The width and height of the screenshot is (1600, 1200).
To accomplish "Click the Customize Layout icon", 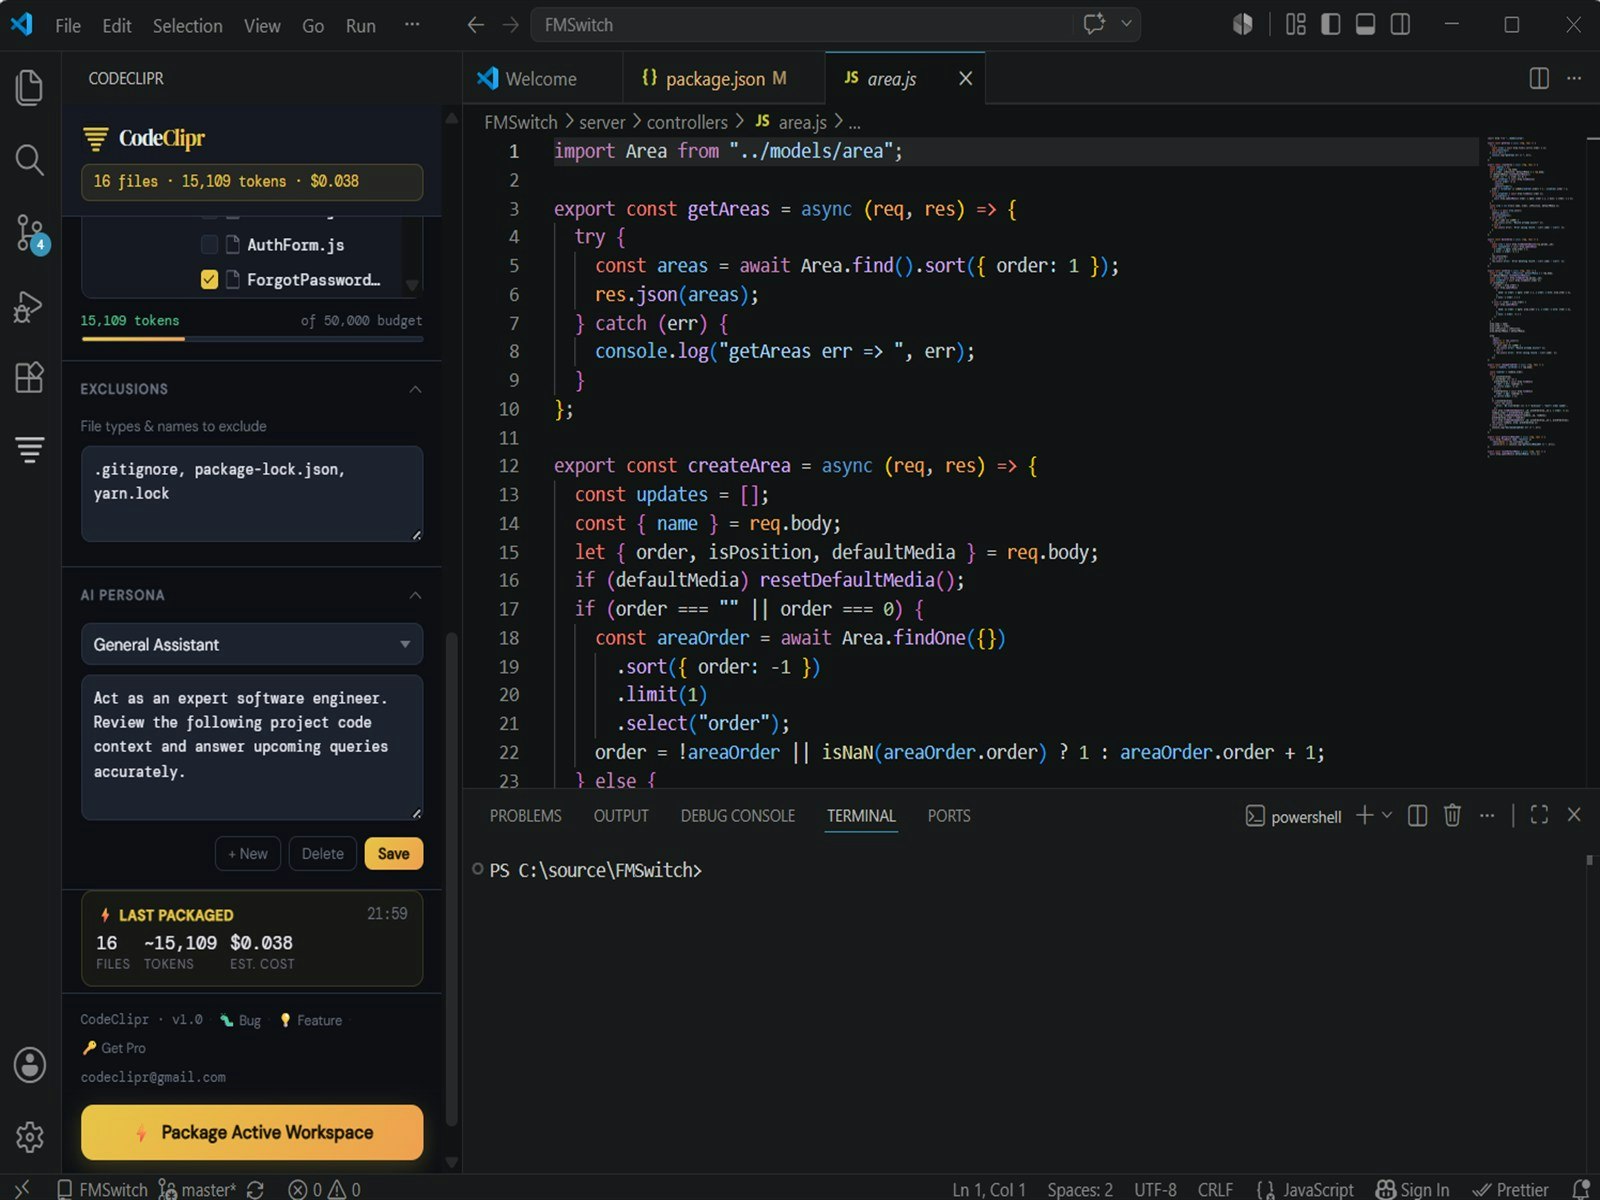I will (x=1296, y=25).
